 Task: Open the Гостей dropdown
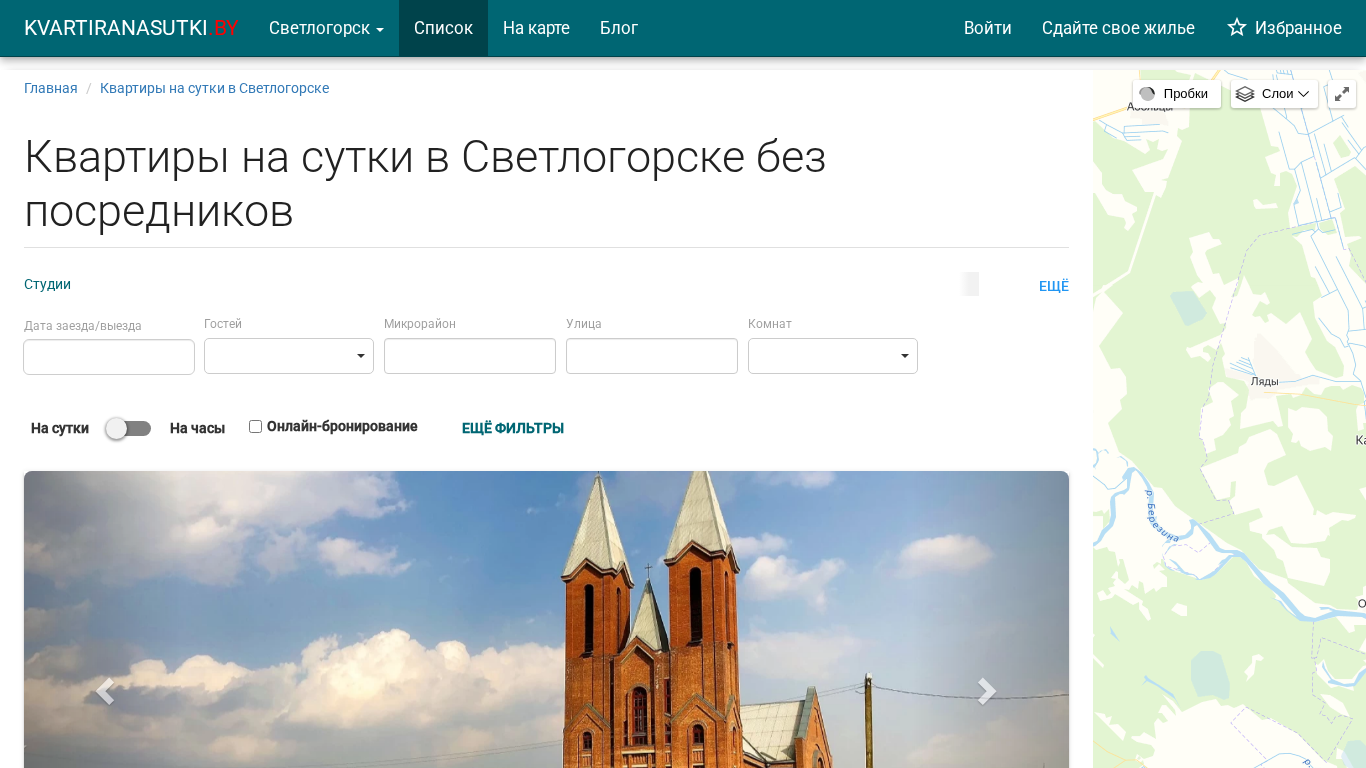pyautogui.click(x=289, y=356)
